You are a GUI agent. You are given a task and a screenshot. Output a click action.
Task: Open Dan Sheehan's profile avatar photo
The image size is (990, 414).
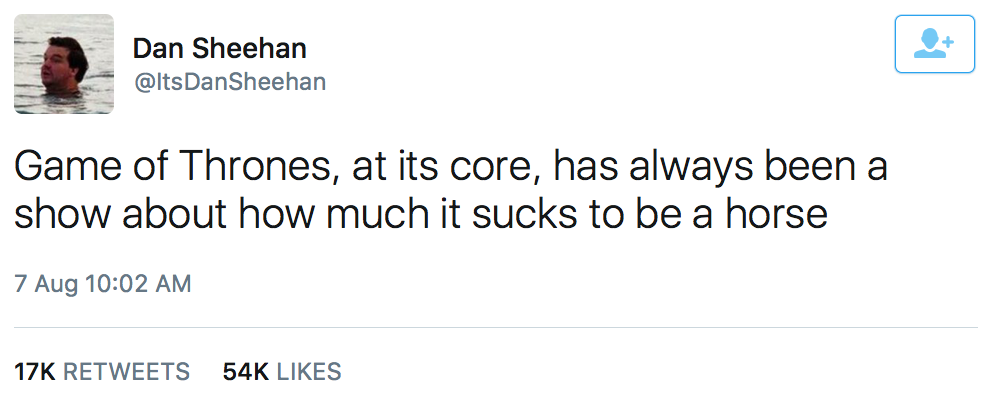[63, 64]
